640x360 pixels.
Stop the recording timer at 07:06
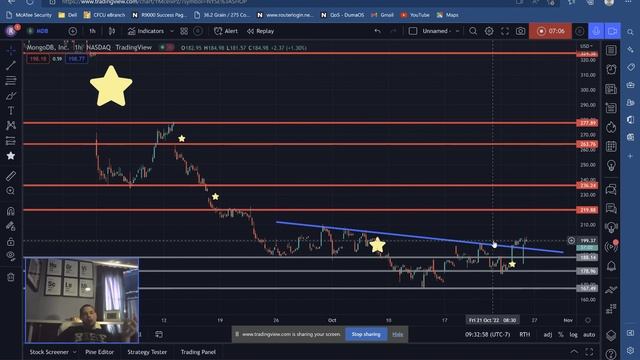click(x=551, y=31)
